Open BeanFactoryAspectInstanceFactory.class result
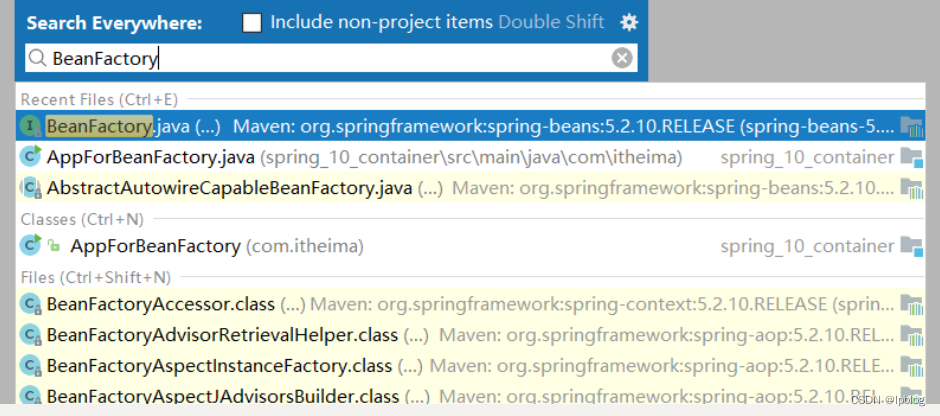The image size is (940, 416). (470, 365)
